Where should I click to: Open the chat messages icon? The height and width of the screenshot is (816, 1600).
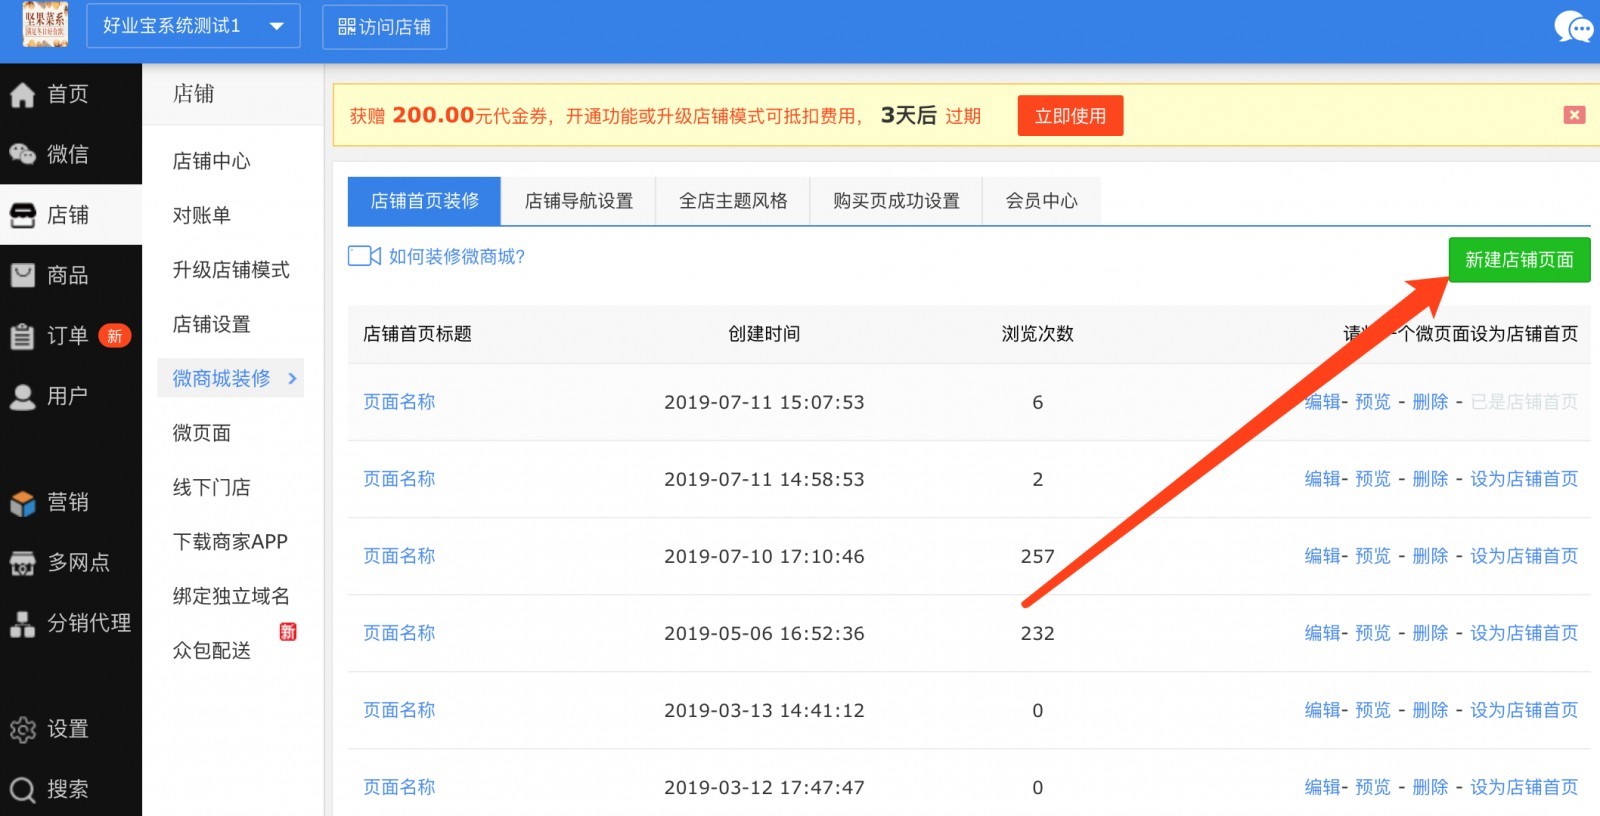tap(1573, 27)
